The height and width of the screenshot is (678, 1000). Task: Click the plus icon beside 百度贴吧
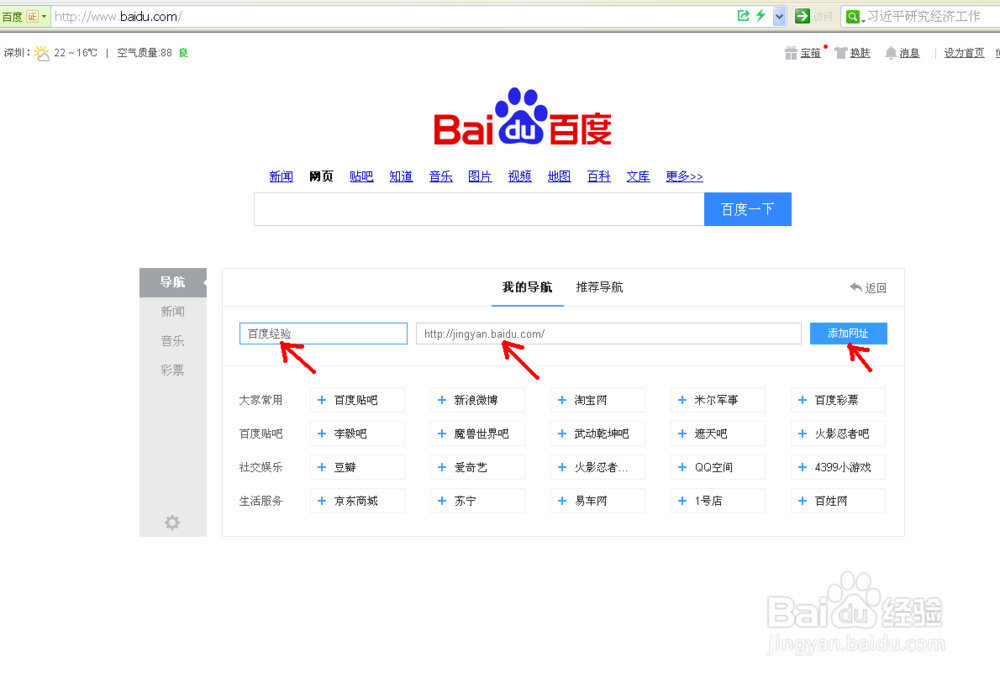tap(322, 400)
